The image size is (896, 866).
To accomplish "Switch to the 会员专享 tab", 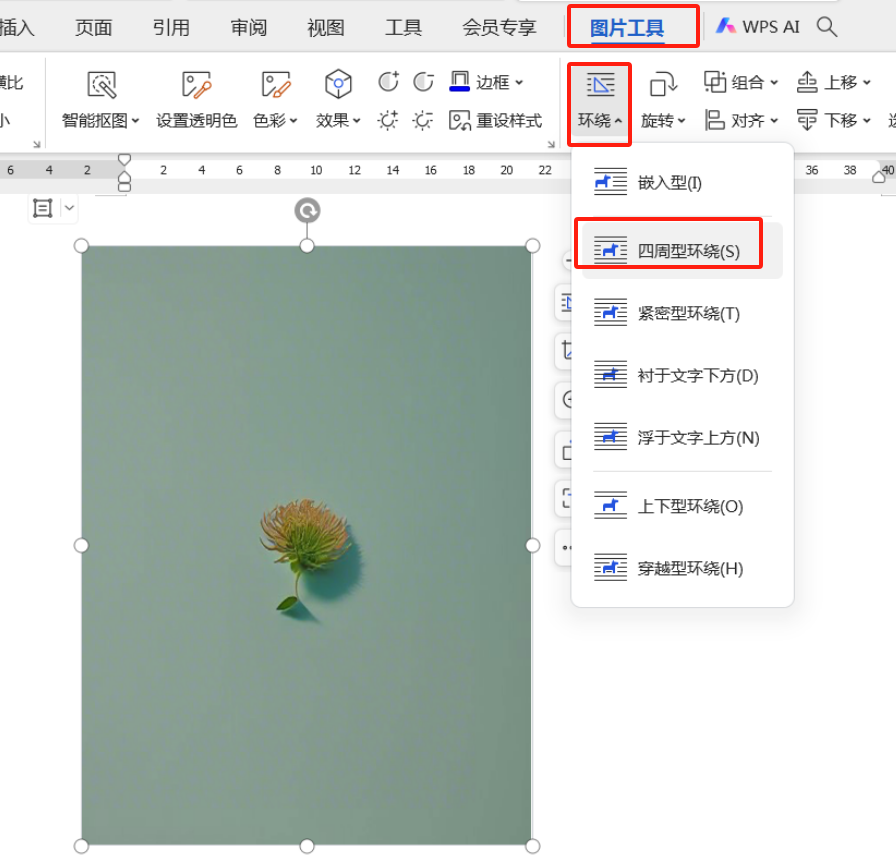I will (x=499, y=27).
